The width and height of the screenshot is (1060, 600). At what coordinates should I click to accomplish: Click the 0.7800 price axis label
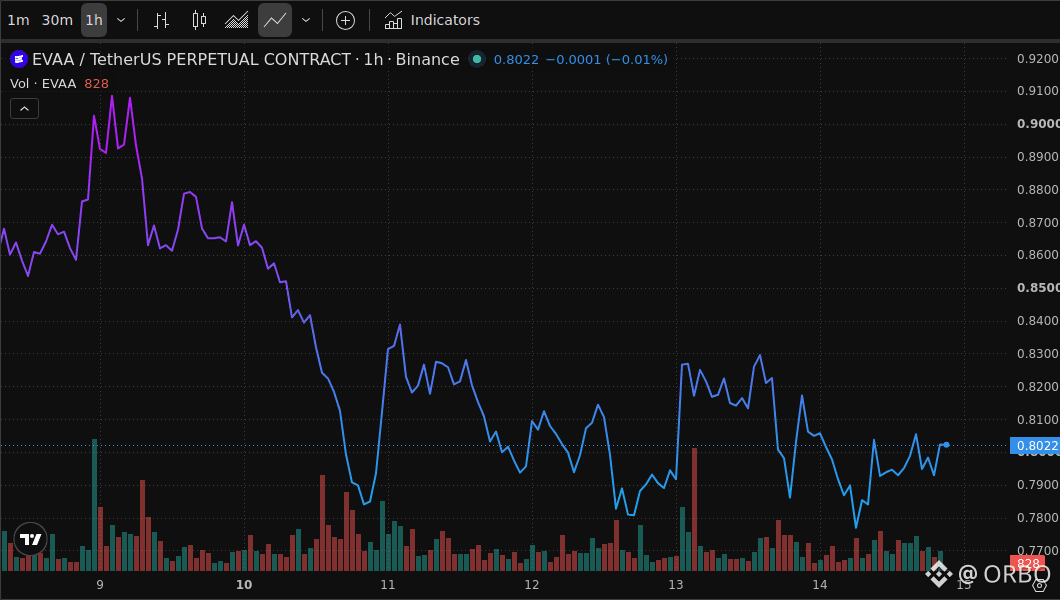[x=1038, y=518]
